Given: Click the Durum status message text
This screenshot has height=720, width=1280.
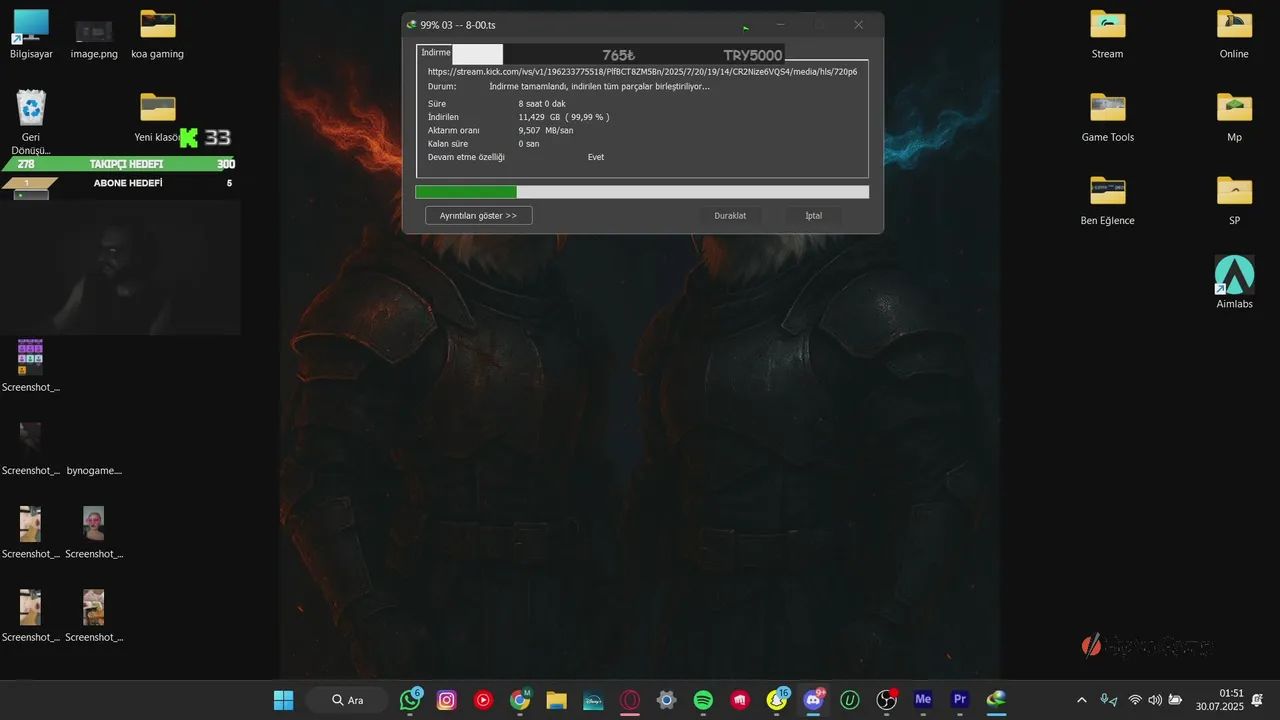Looking at the screenshot, I should pyautogui.click(x=600, y=87).
